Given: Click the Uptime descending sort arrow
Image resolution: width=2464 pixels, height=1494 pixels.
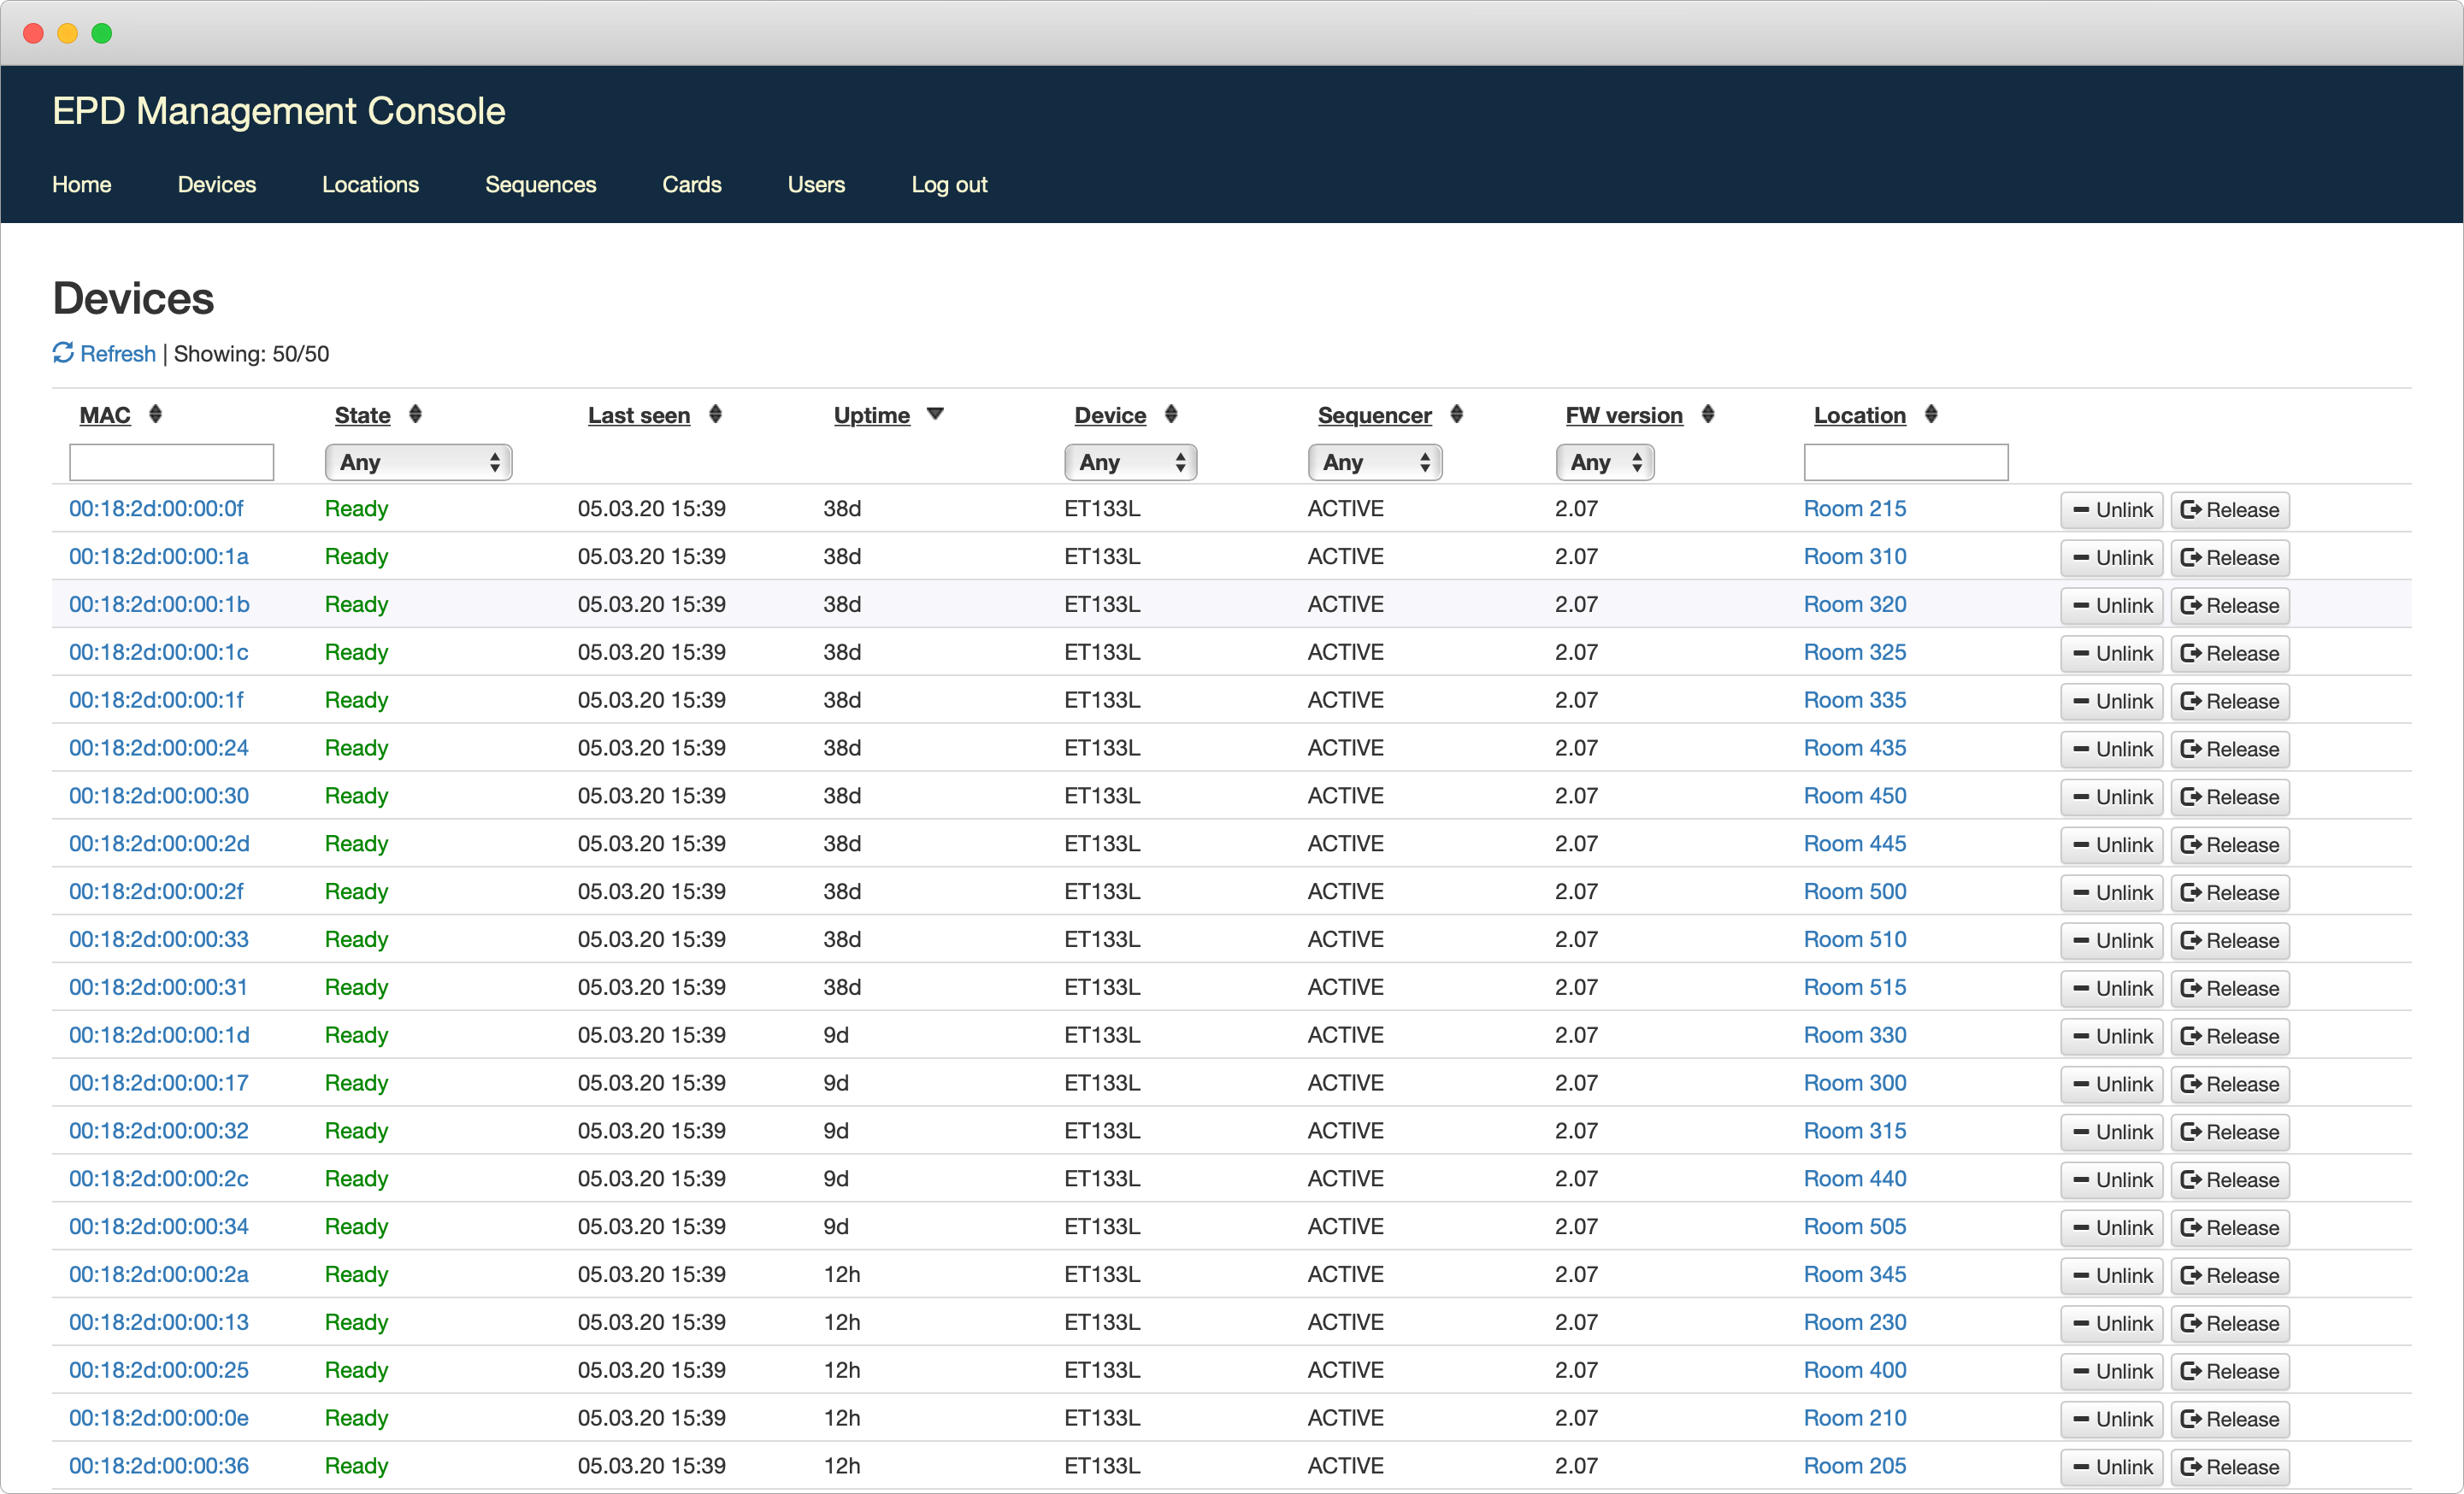Looking at the screenshot, I should (x=935, y=414).
